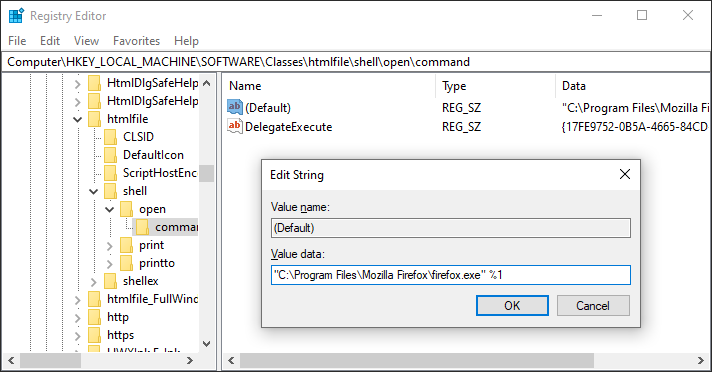Click the Value data text field
This screenshot has width=712, height=372.
(x=451, y=275)
